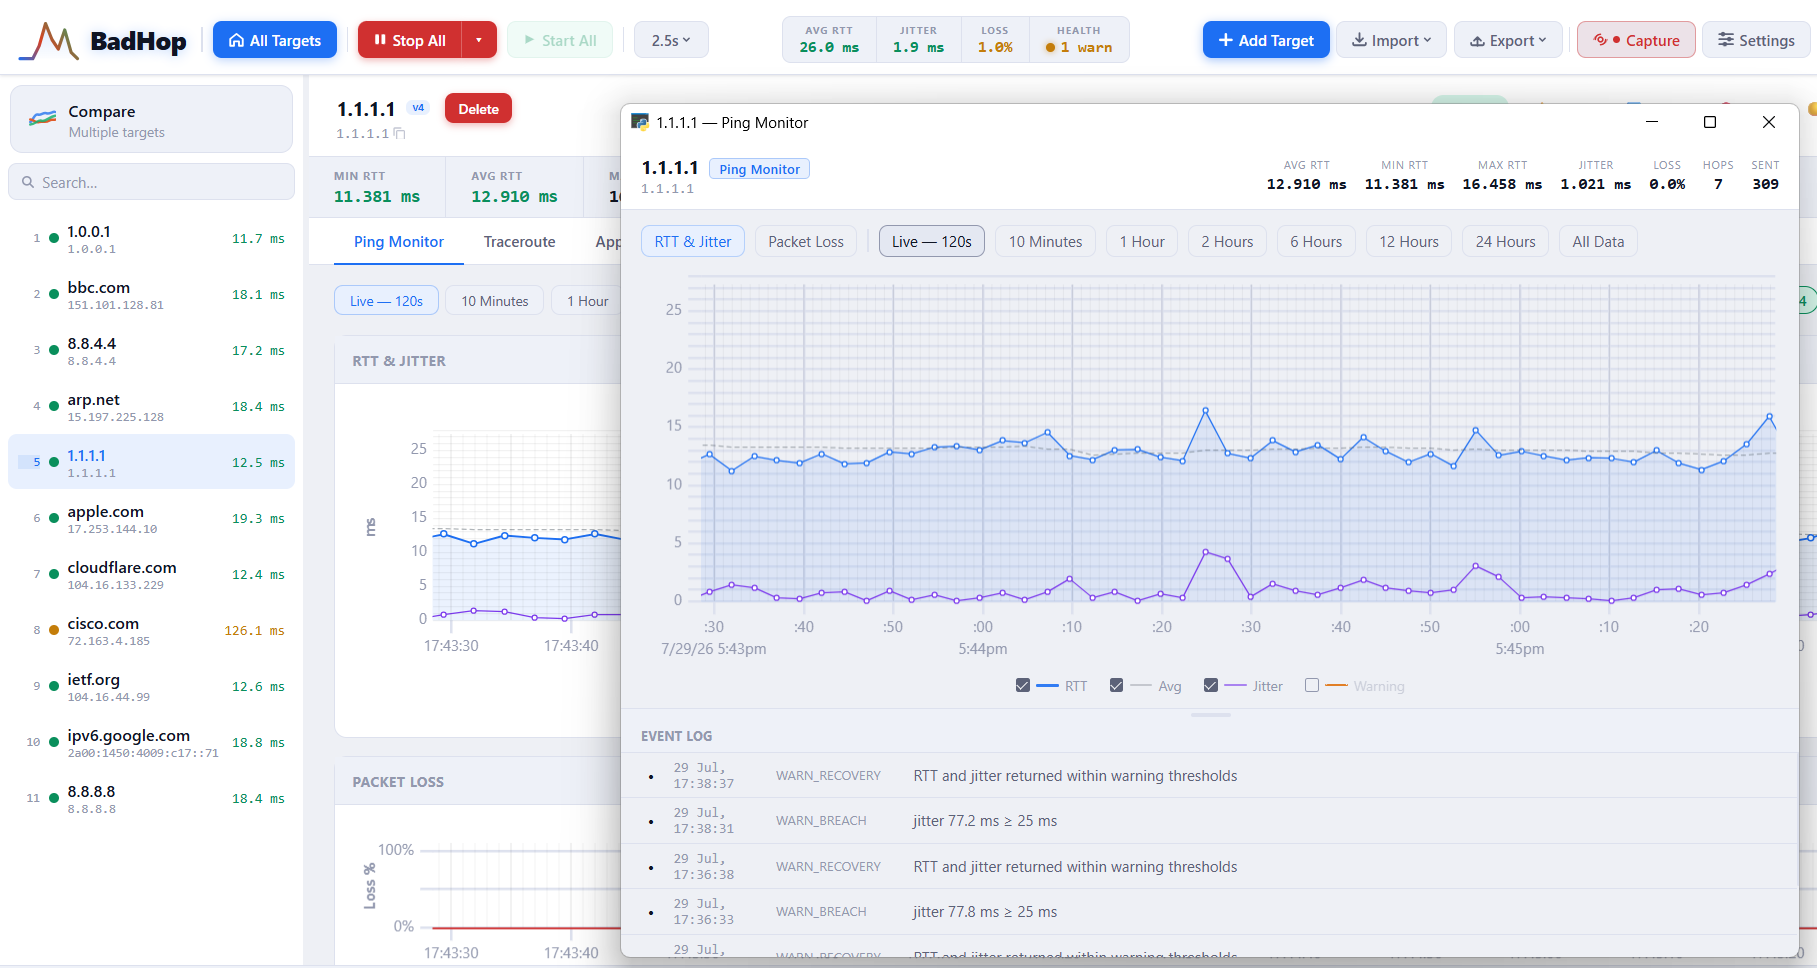Screen dimensions: 1817x968
Task: Click the Ping Monitor window app icon
Action: coord(640,122)
